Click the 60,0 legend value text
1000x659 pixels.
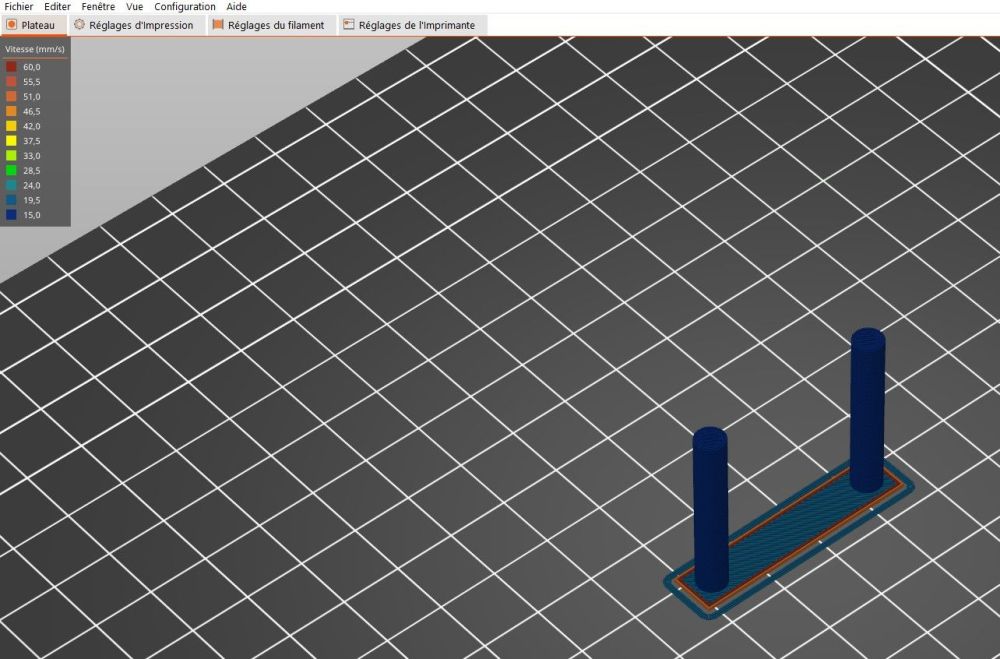pyautogui.click(x=32, y=67)
